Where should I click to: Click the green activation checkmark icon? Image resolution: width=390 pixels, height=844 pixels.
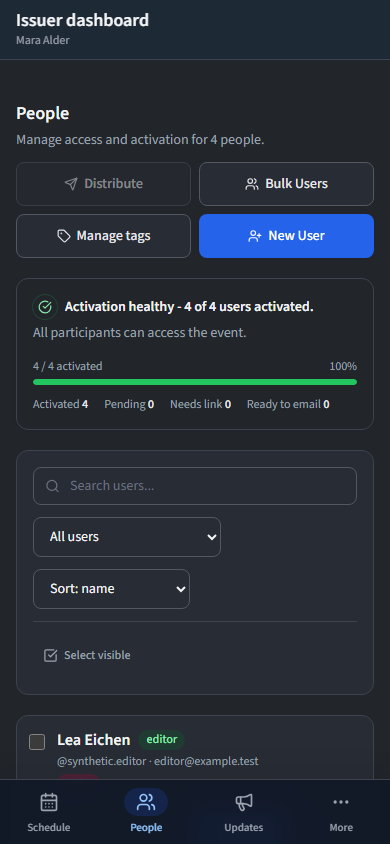coord(45,307)
